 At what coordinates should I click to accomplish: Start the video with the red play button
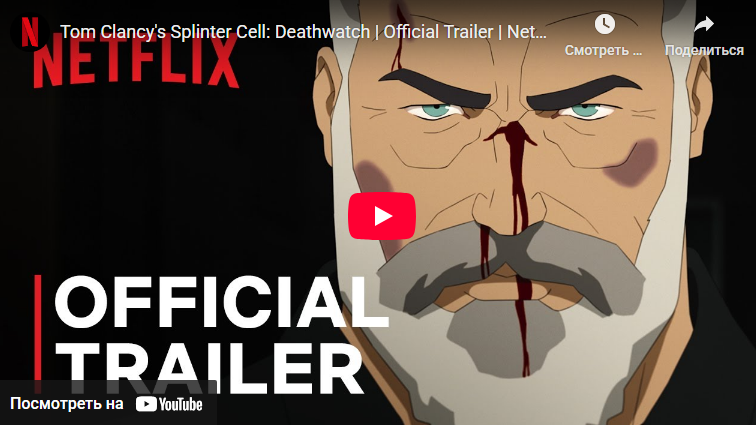click(x=382, y=216)
